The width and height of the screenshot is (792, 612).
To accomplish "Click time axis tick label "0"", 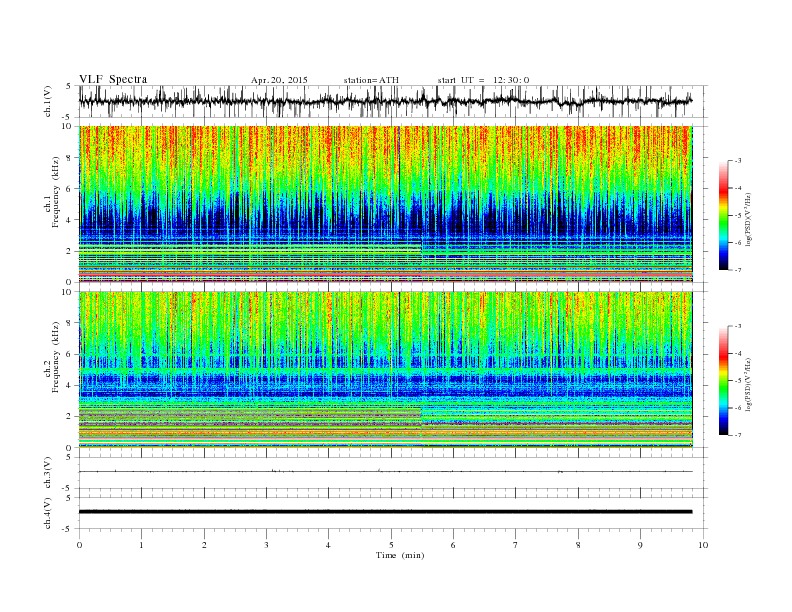I will point(79,545).
